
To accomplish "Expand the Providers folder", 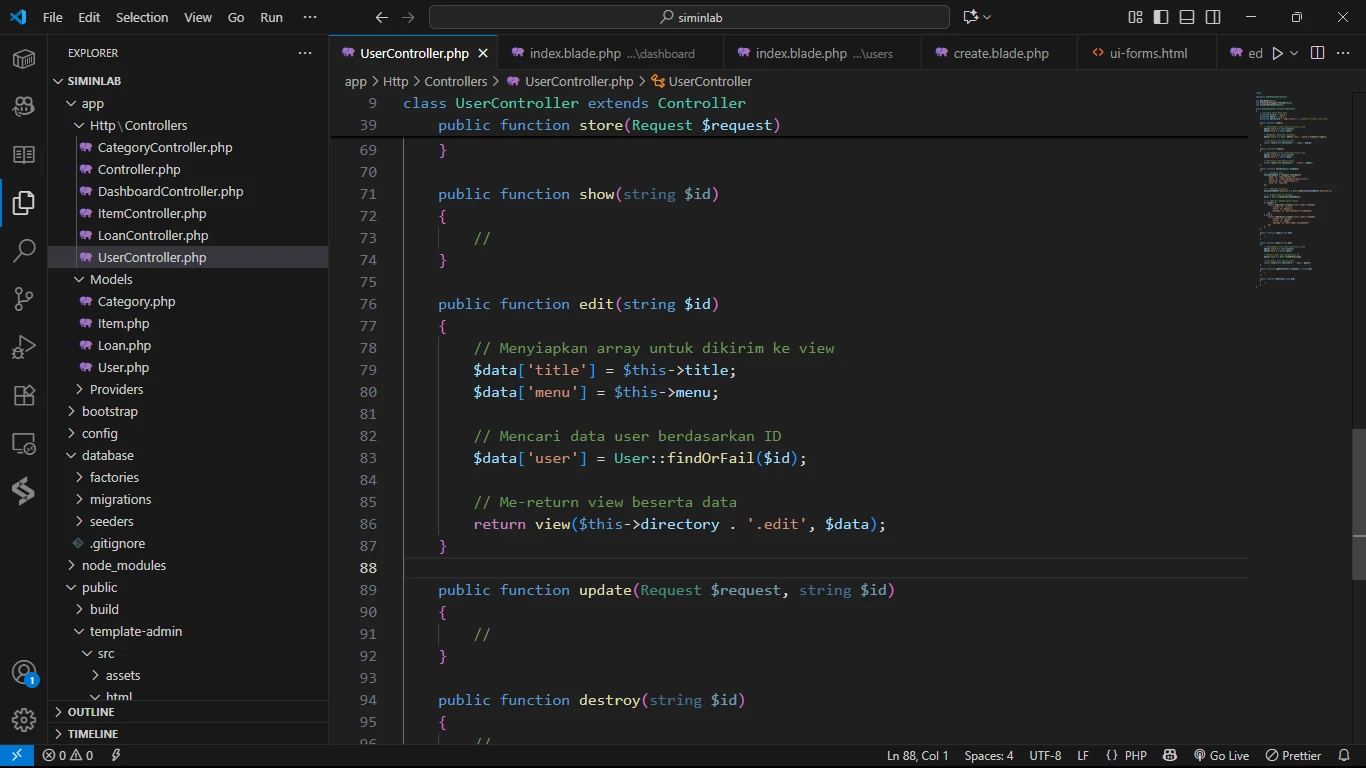I will point(116,389).
